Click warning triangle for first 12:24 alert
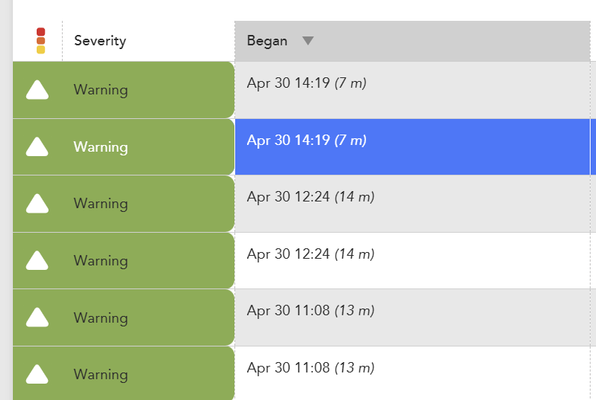596x400 pixels. click(x=37, y=203)
